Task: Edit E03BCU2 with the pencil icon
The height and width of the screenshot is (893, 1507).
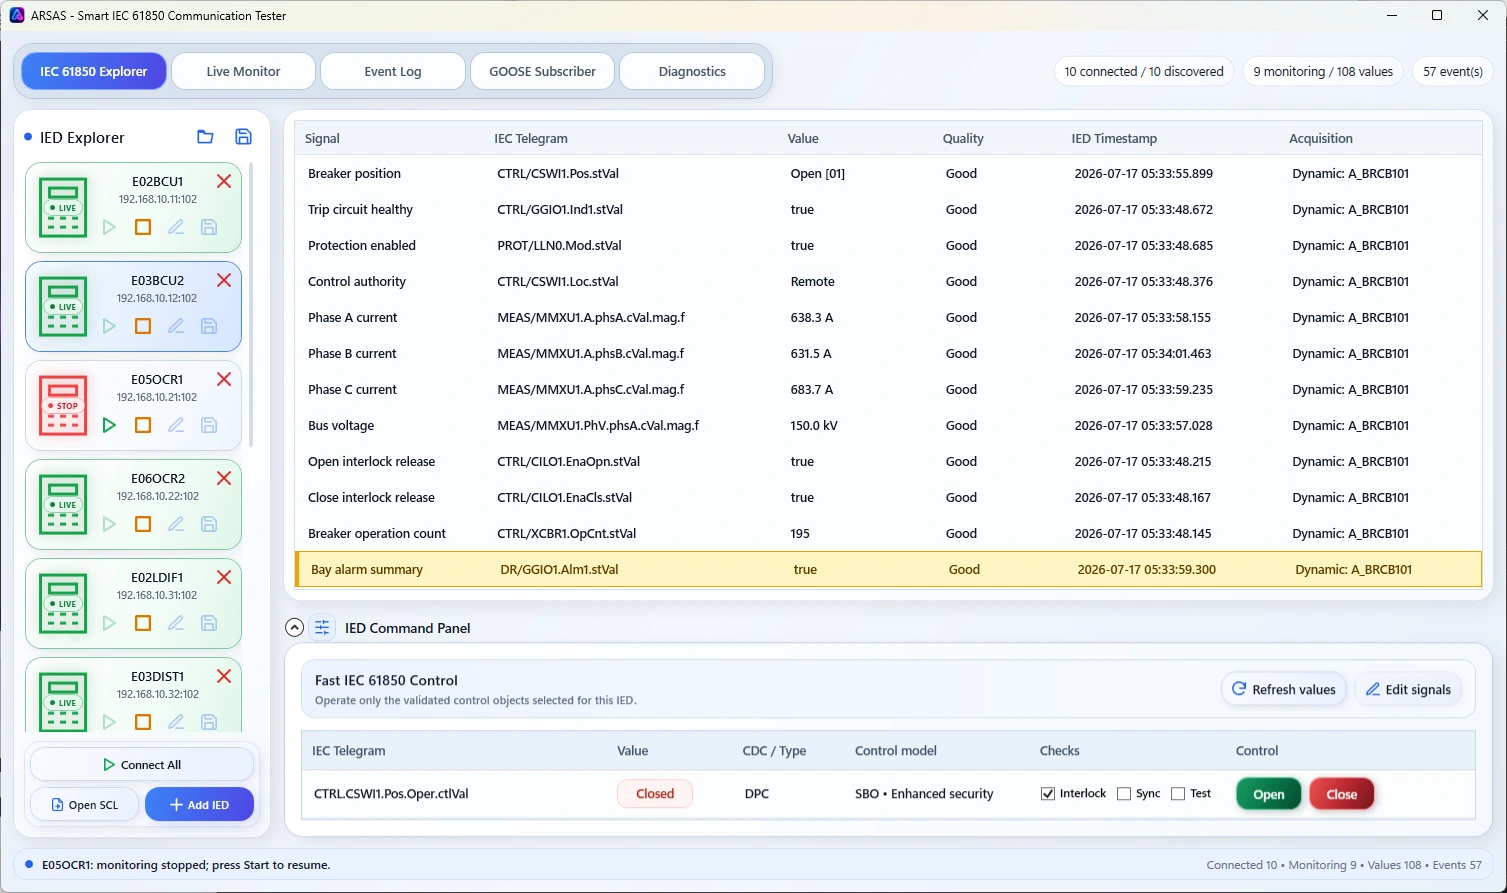Action: pos(176,326)
